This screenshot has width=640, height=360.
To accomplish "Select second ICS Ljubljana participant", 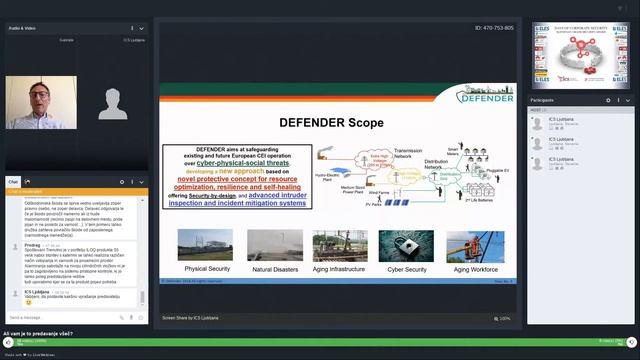I will point(581,144).
